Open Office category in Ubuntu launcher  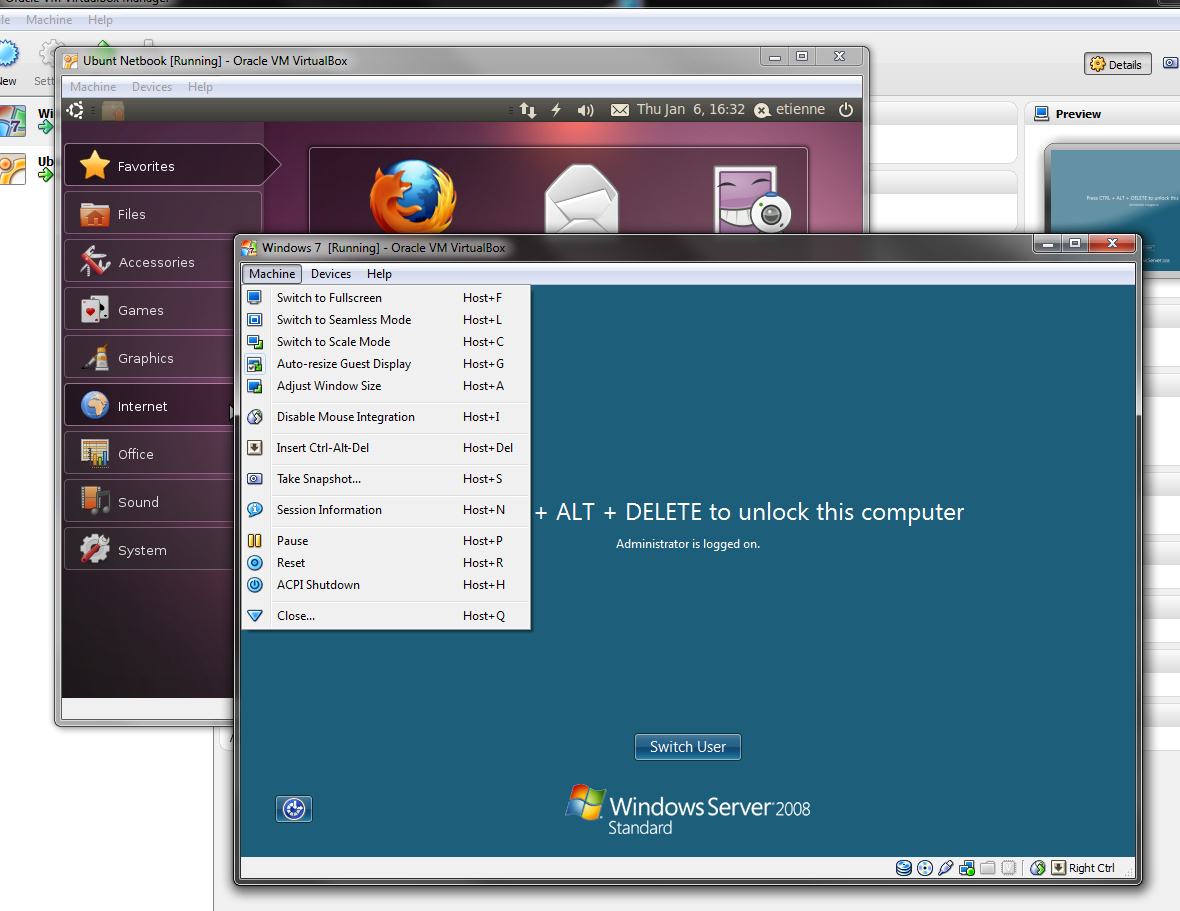[149, 454]
